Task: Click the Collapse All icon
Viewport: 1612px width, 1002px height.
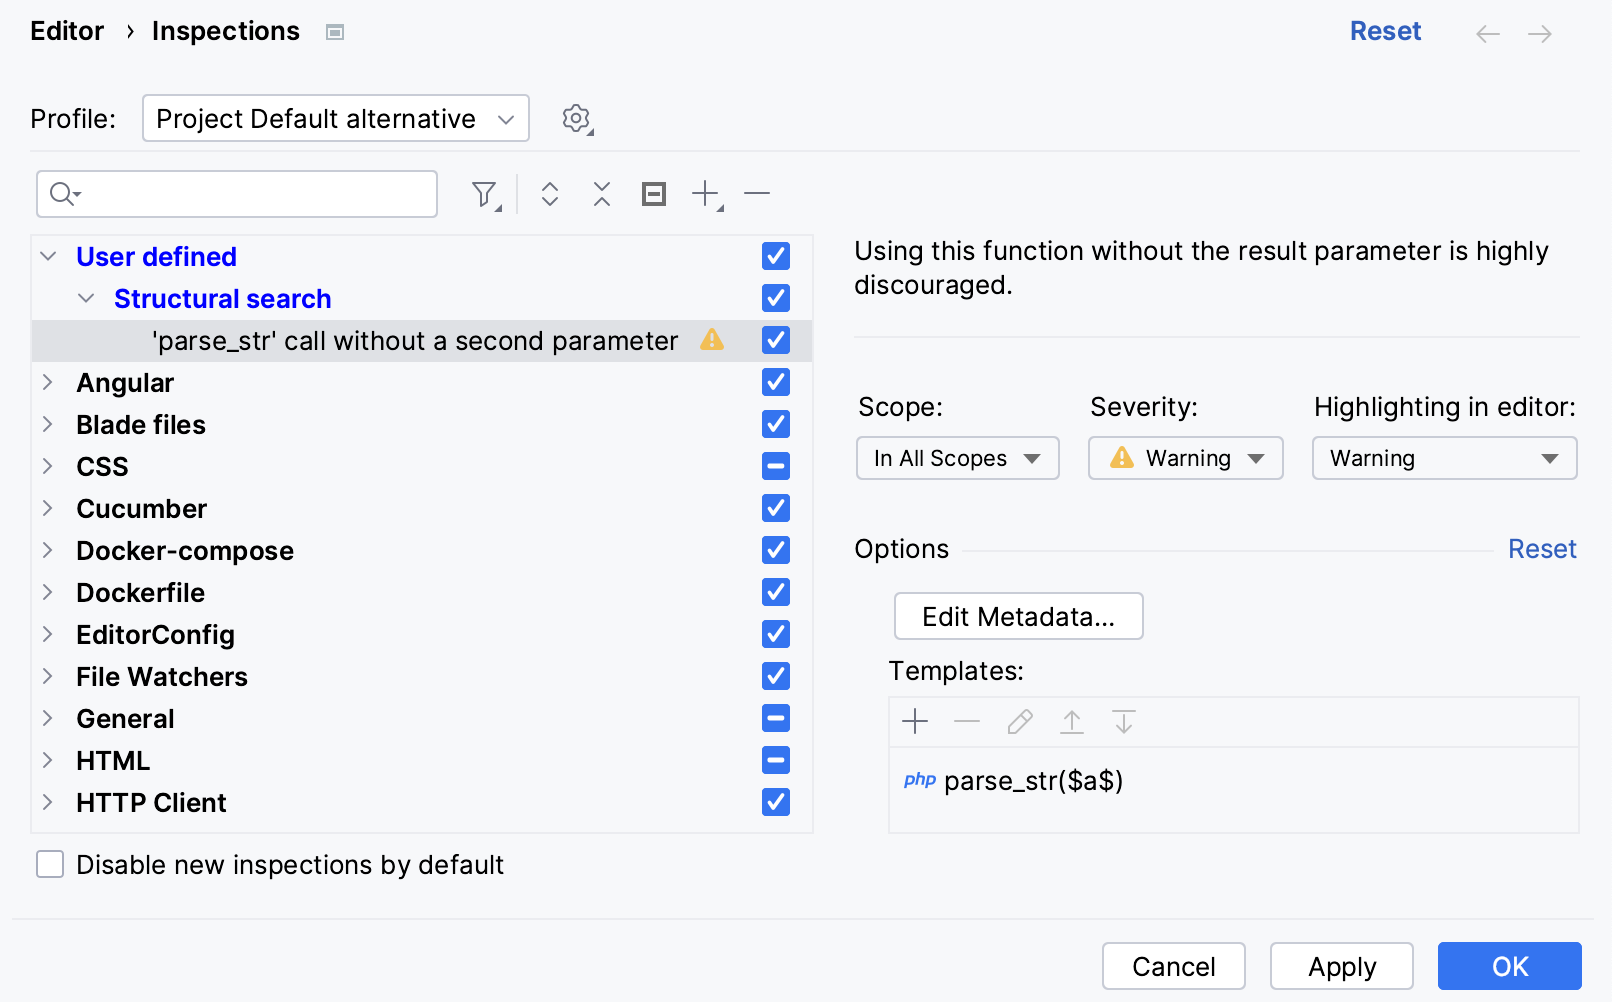Action: [x=601, y=194]
